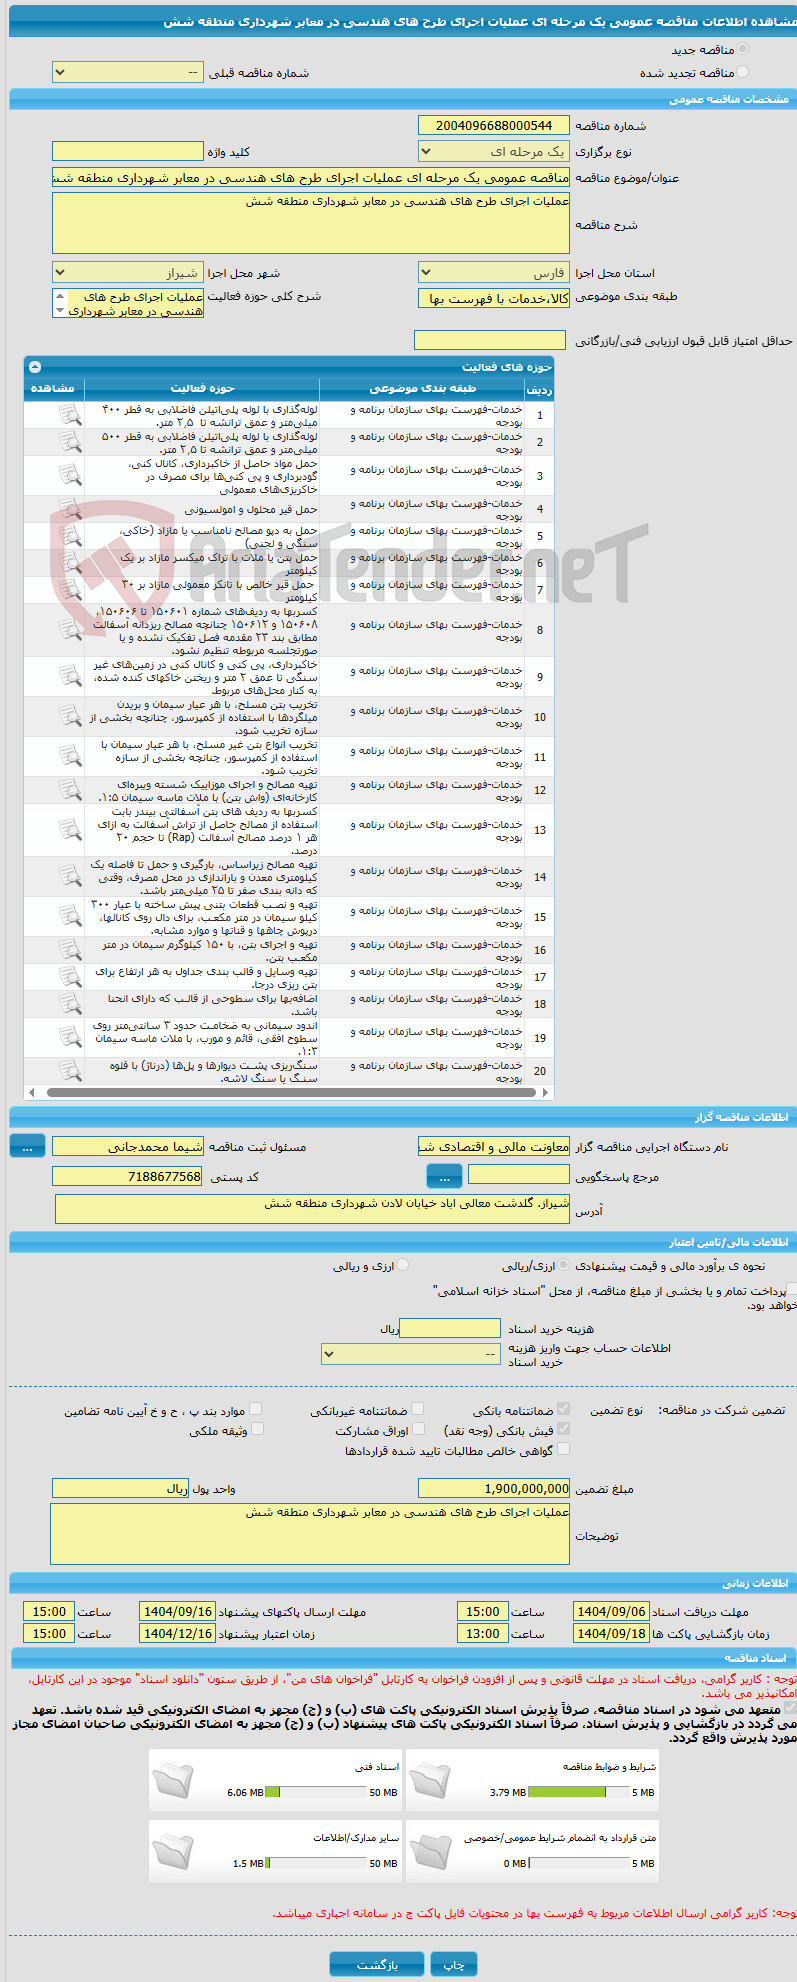Click the کد پستی field

[128, 1176]
